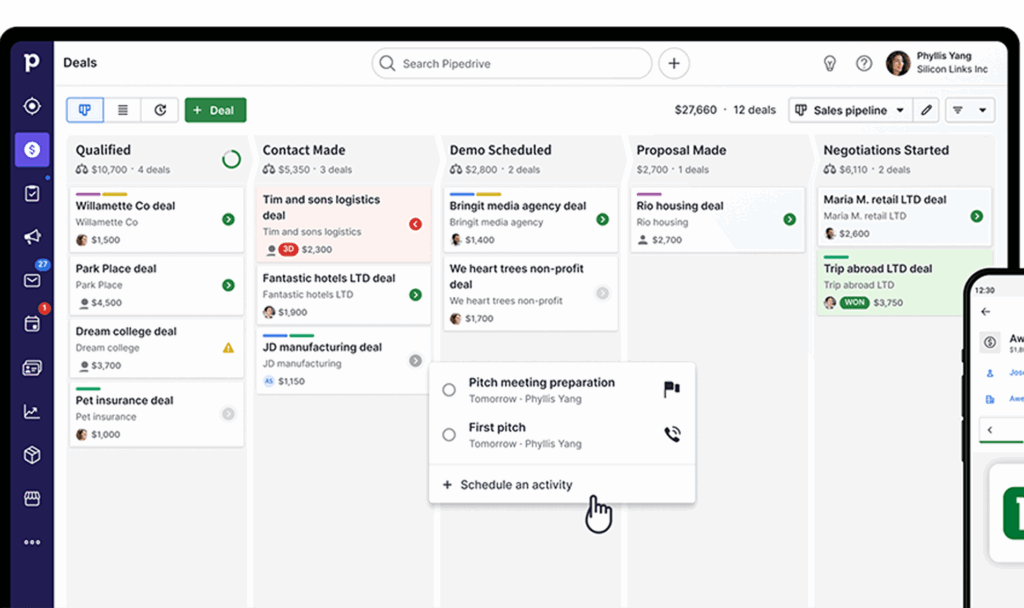This screenshot has width=1024, height=608.
Task: Open Trip abroad LTD deal card
Action: pos(904,283)
